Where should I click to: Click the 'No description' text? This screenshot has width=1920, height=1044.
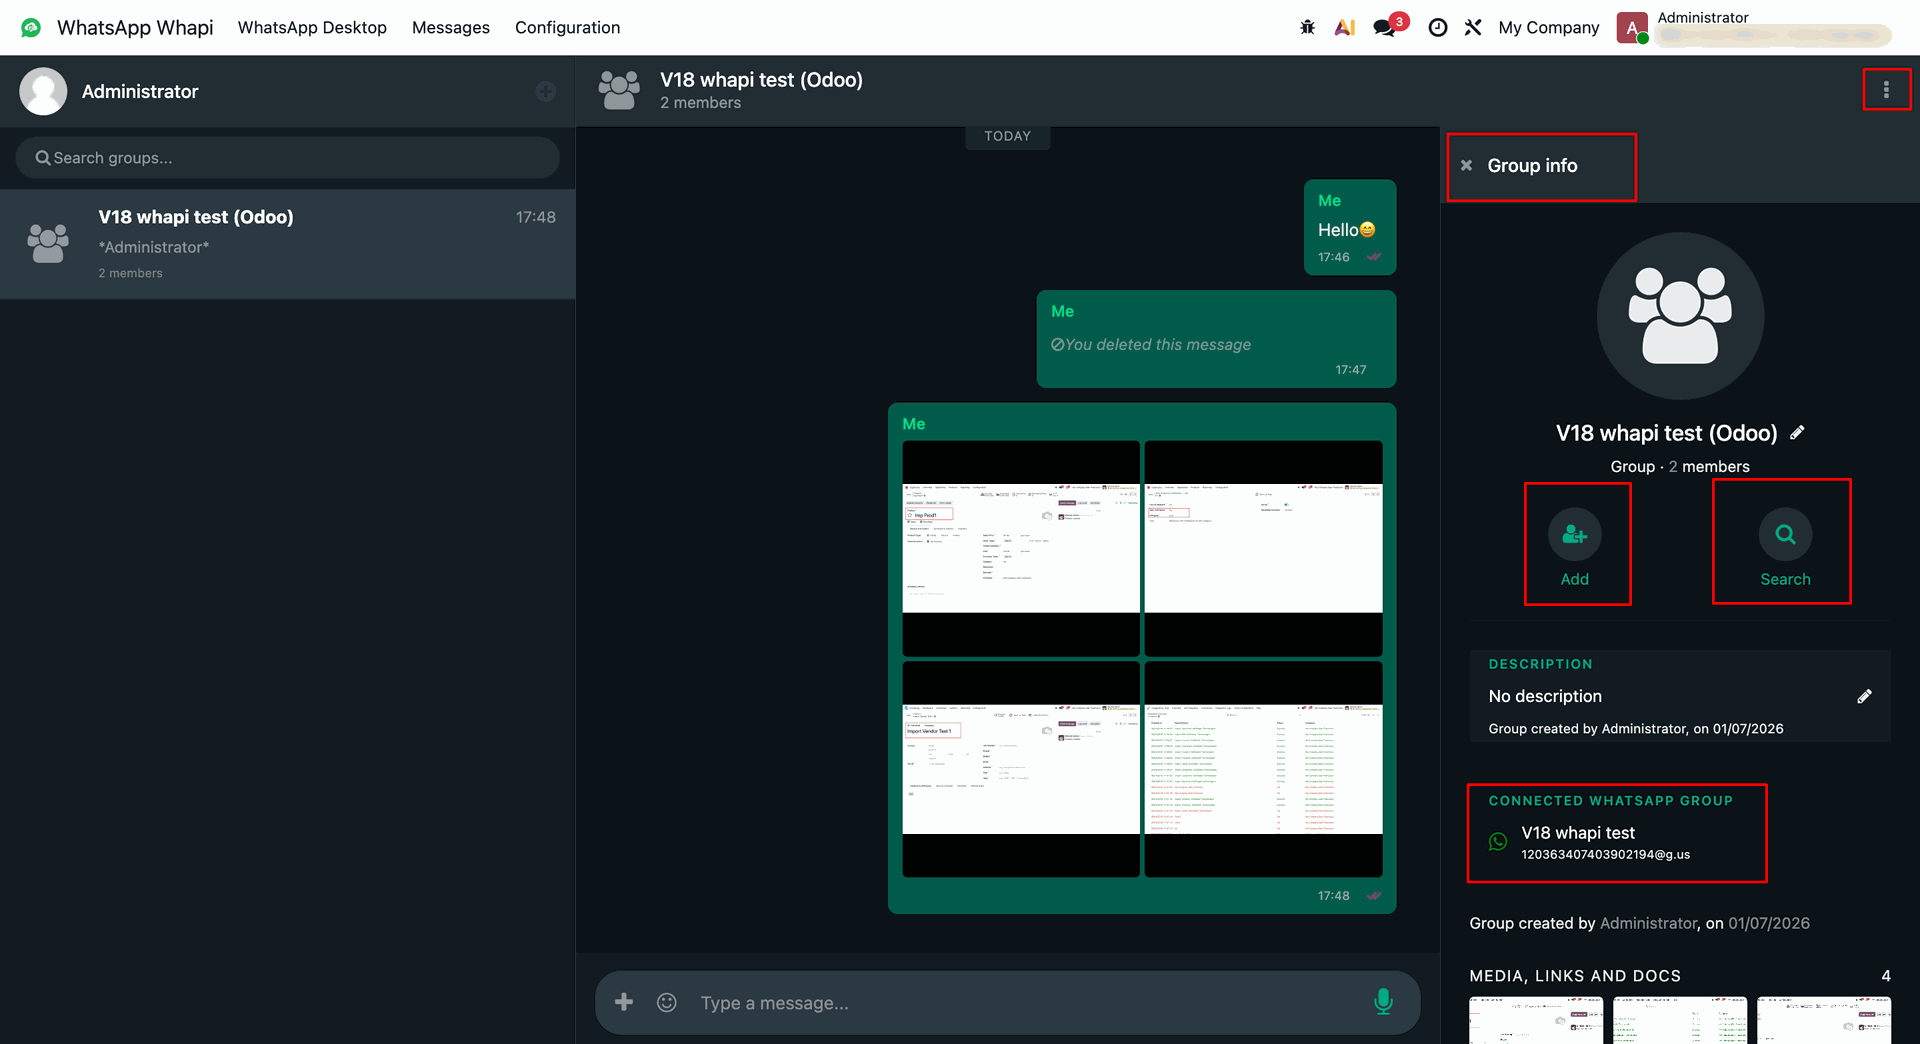click(1545, 696)
